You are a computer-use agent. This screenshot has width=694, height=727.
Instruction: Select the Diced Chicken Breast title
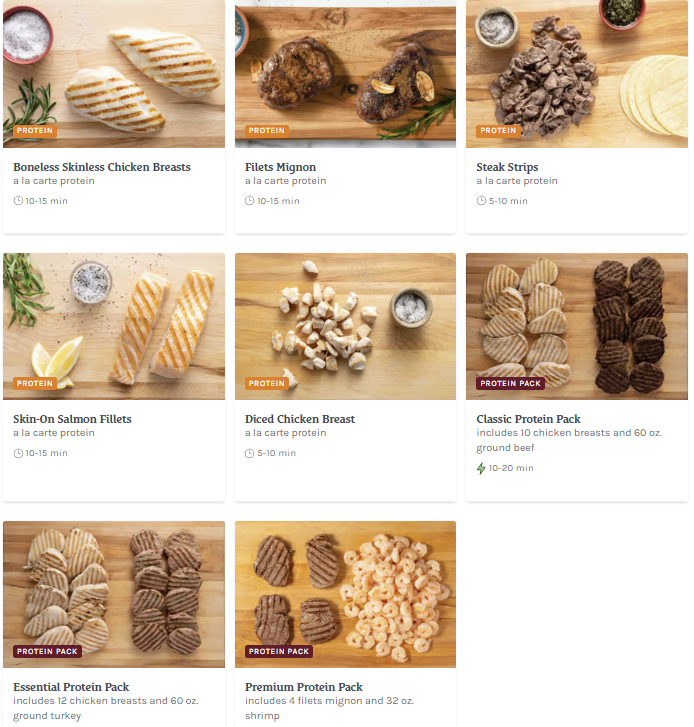point(300,419)
